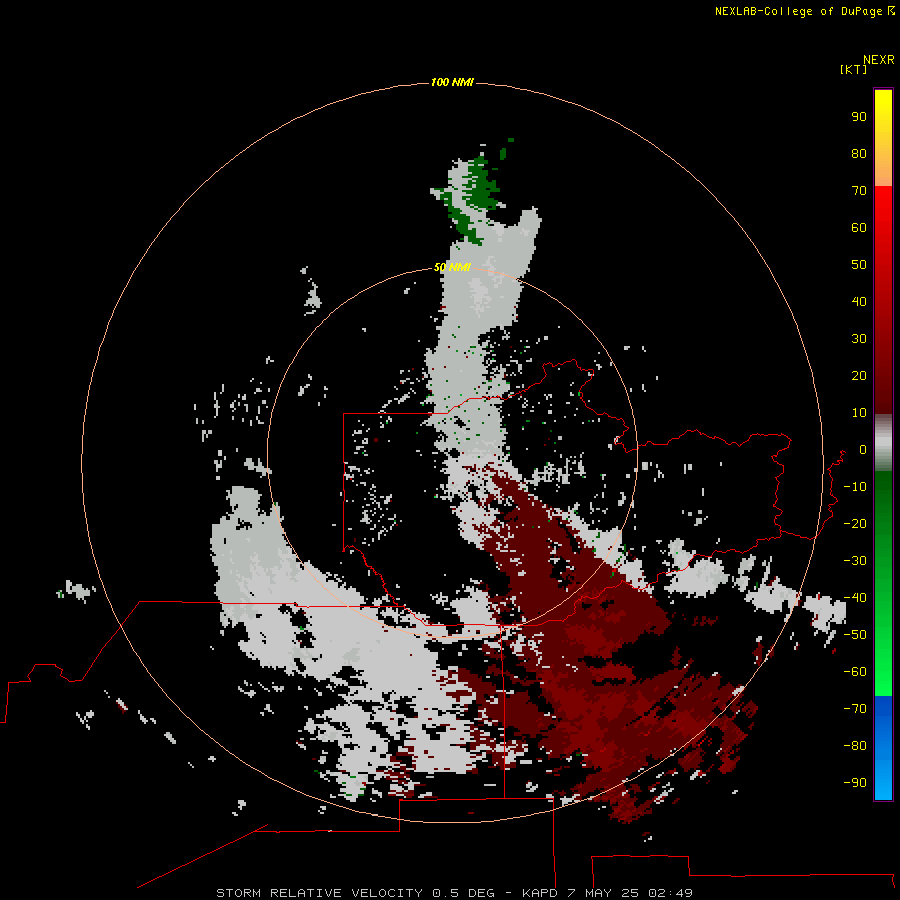This screenshot has height=900, width=900.
Task: Click the blue bottom segment of colorbar
Action: (883, 748)
